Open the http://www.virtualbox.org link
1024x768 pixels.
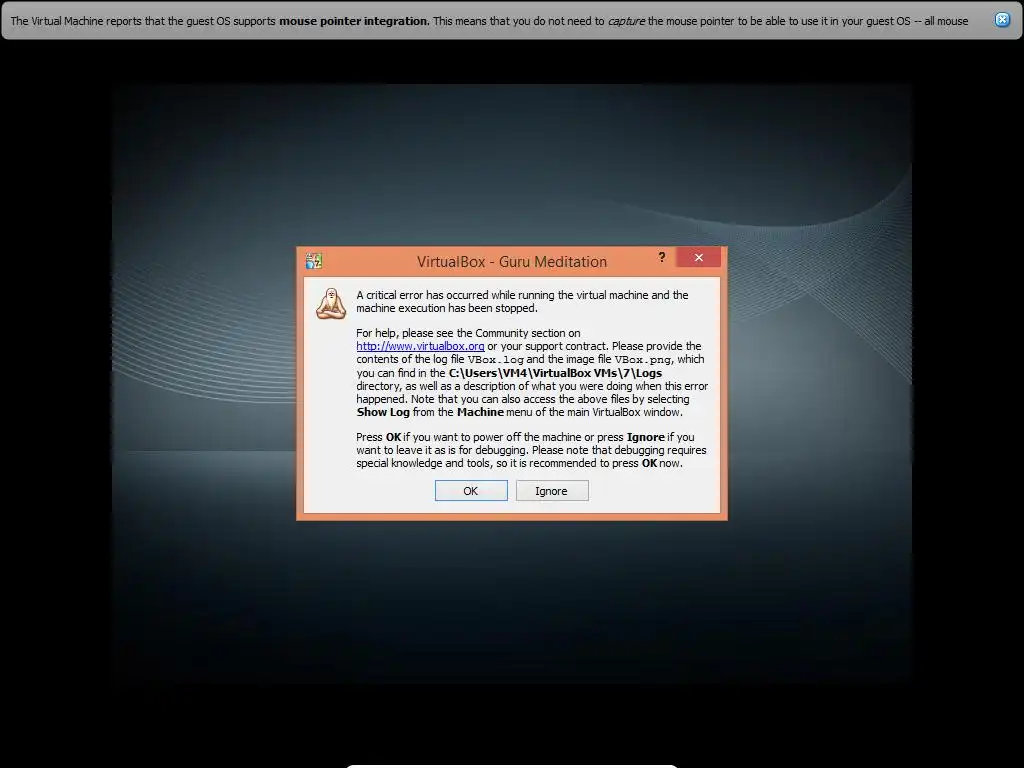[420, 346]
